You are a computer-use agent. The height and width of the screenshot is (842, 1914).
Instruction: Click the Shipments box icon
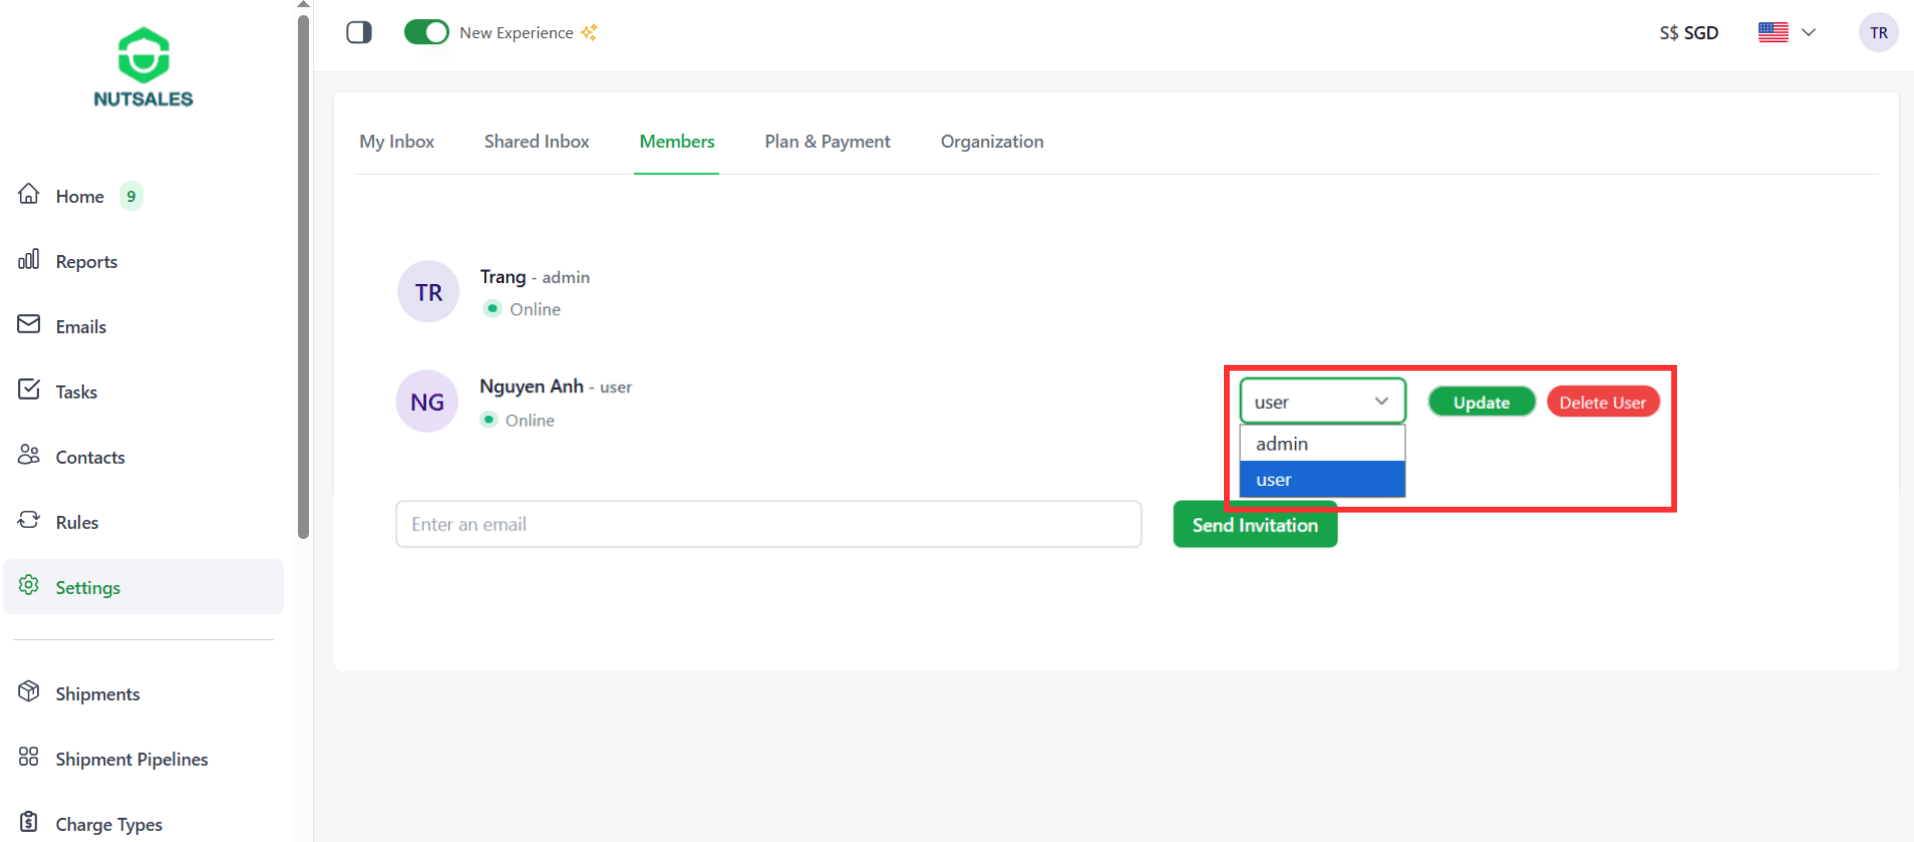click(x=29, y=692)
